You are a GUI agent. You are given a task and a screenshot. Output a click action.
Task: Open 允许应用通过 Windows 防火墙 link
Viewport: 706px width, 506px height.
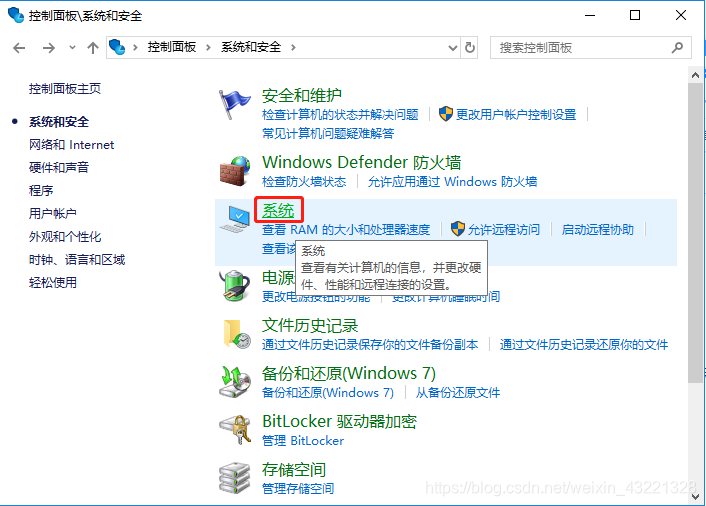coord(453,181)
